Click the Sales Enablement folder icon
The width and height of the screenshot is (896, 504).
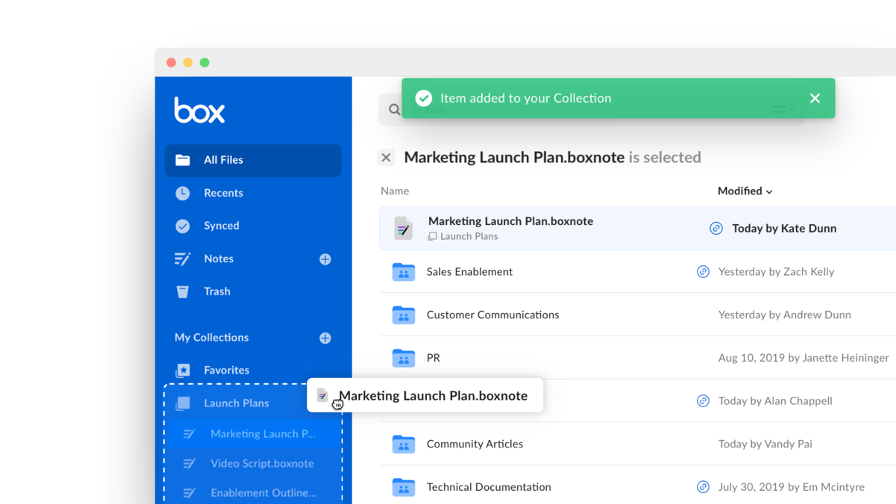tap(403, 272)
